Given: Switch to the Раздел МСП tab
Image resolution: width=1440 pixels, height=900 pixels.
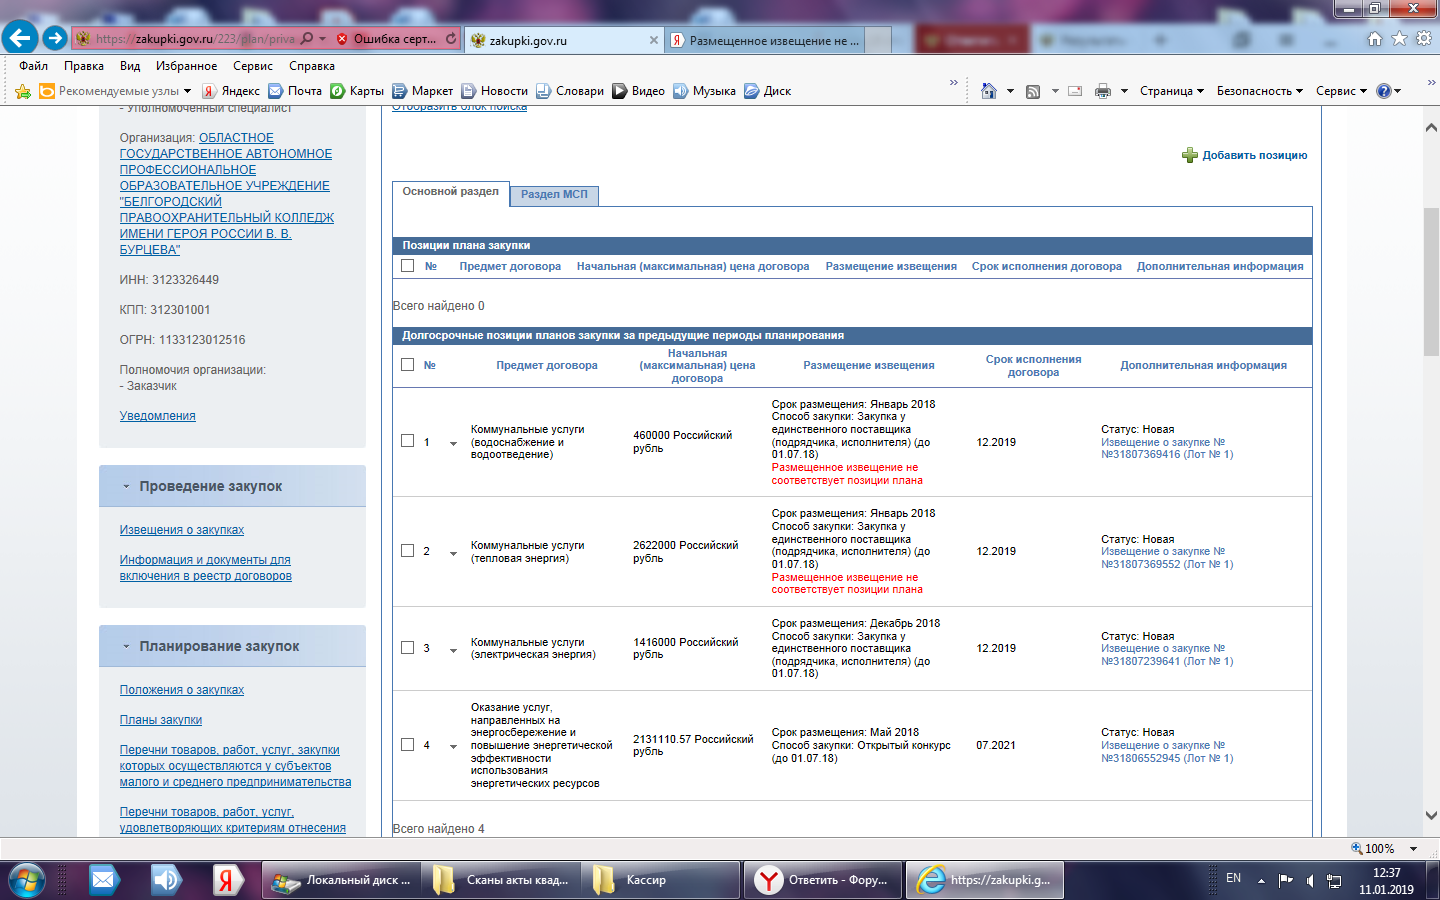Looking at the screenshot, I should (x=554, y=194).
